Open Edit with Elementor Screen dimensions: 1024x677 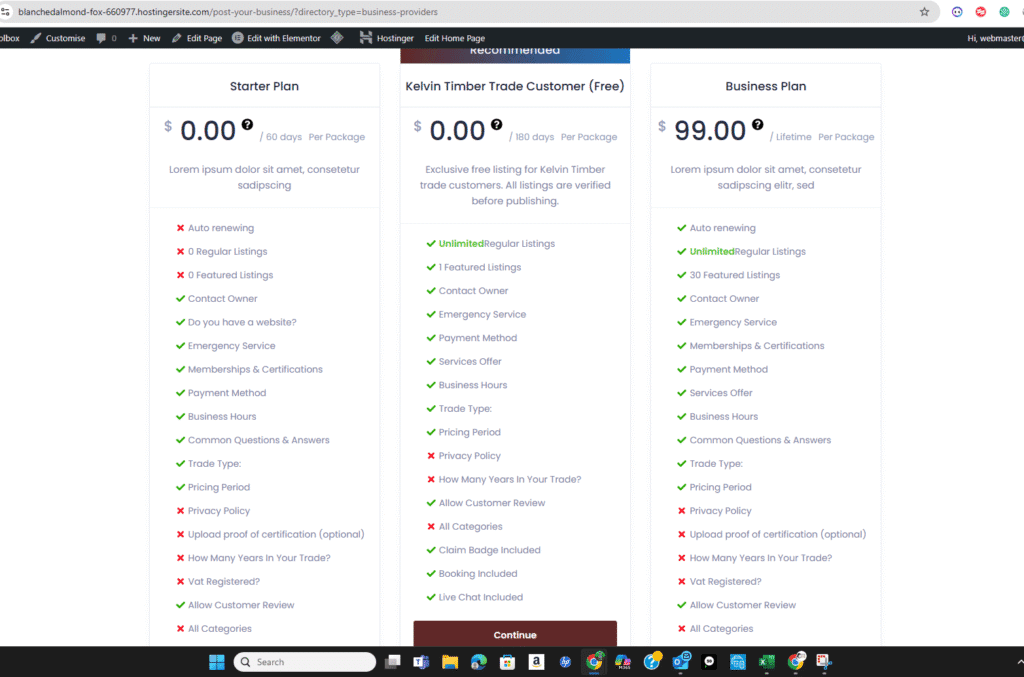(277, 38)
